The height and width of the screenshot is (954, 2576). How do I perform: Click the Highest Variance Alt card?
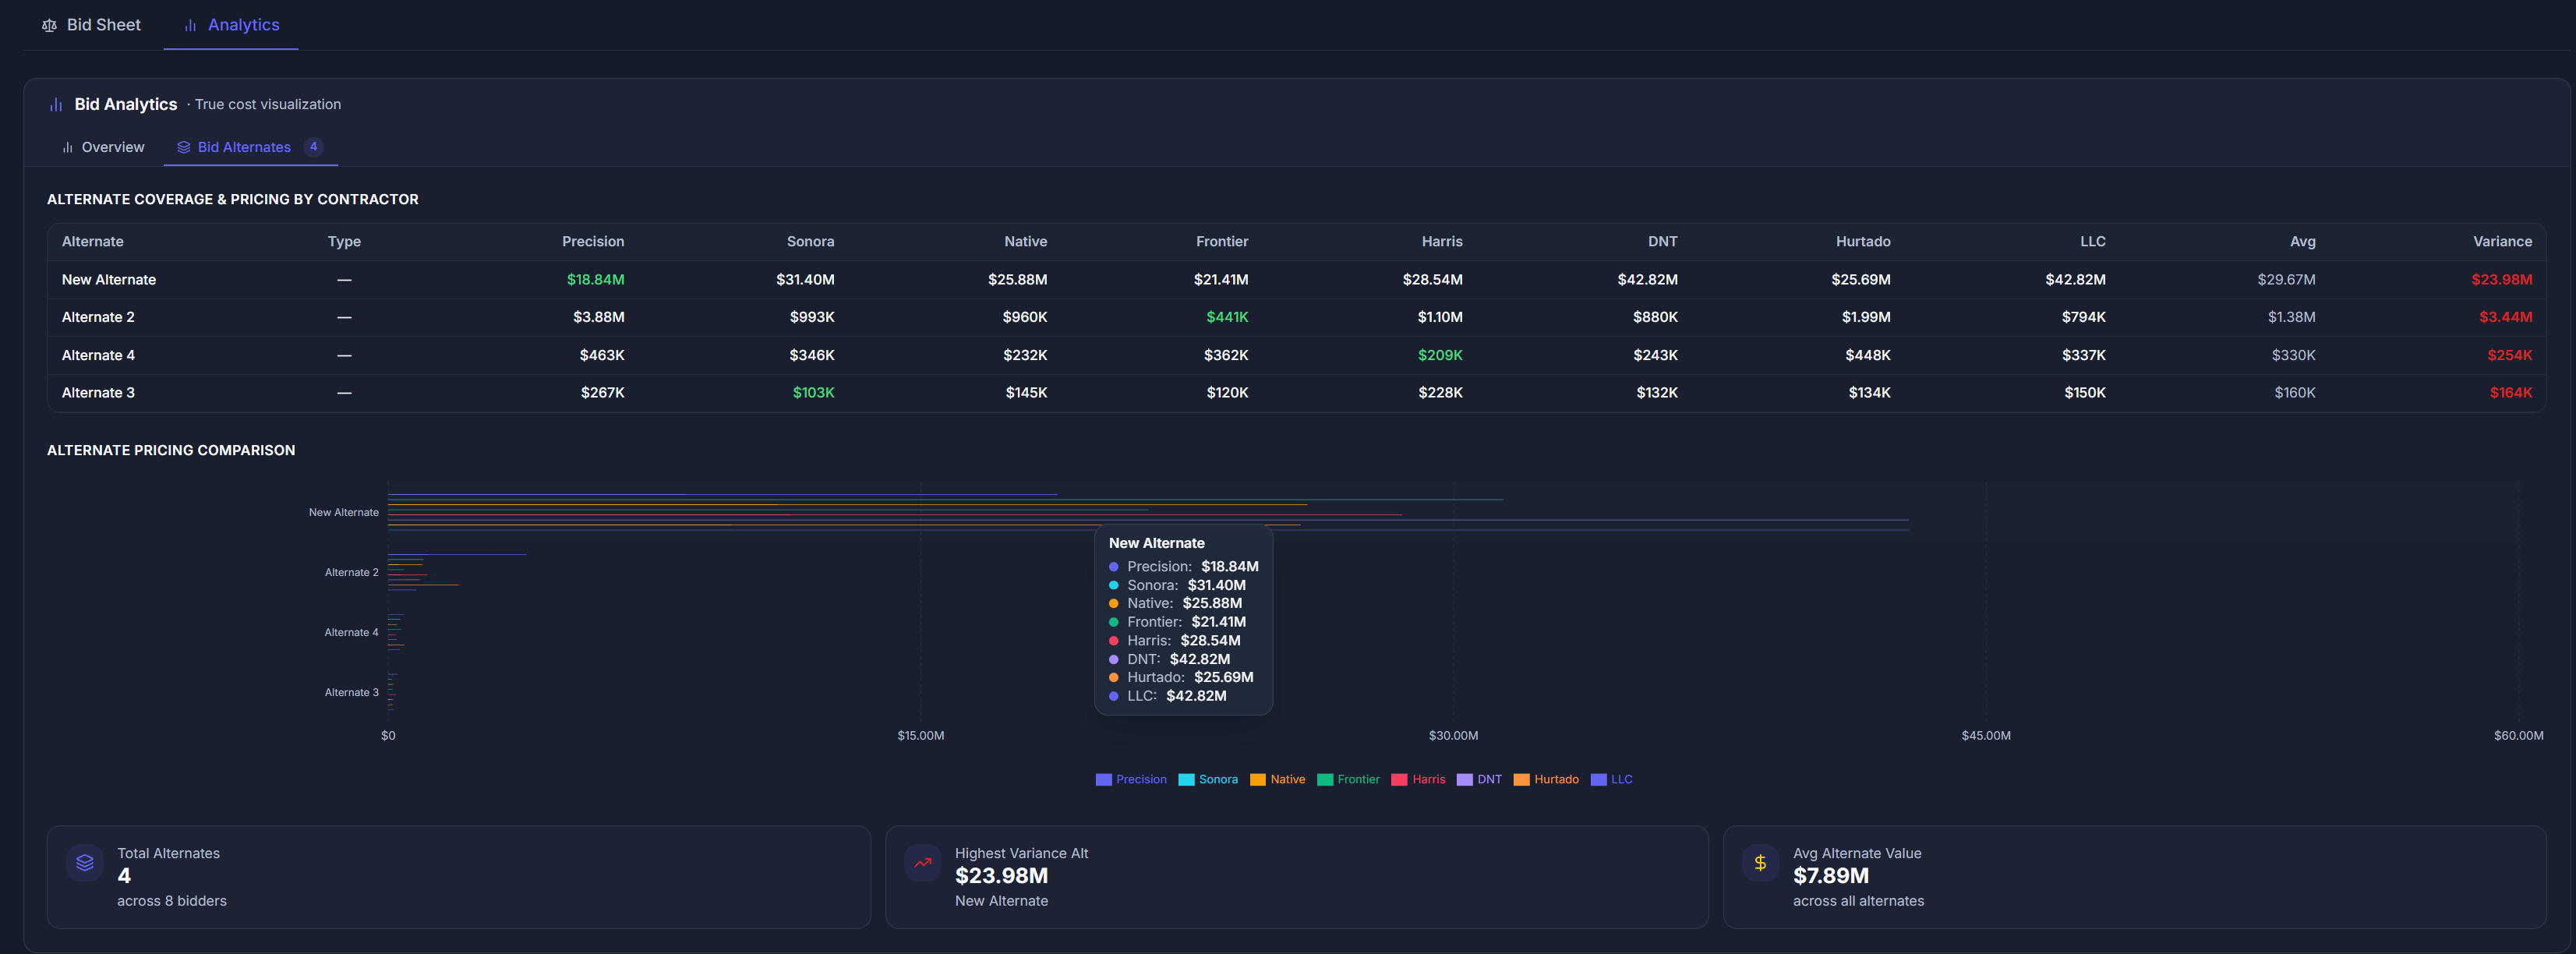pos(1296,877)
